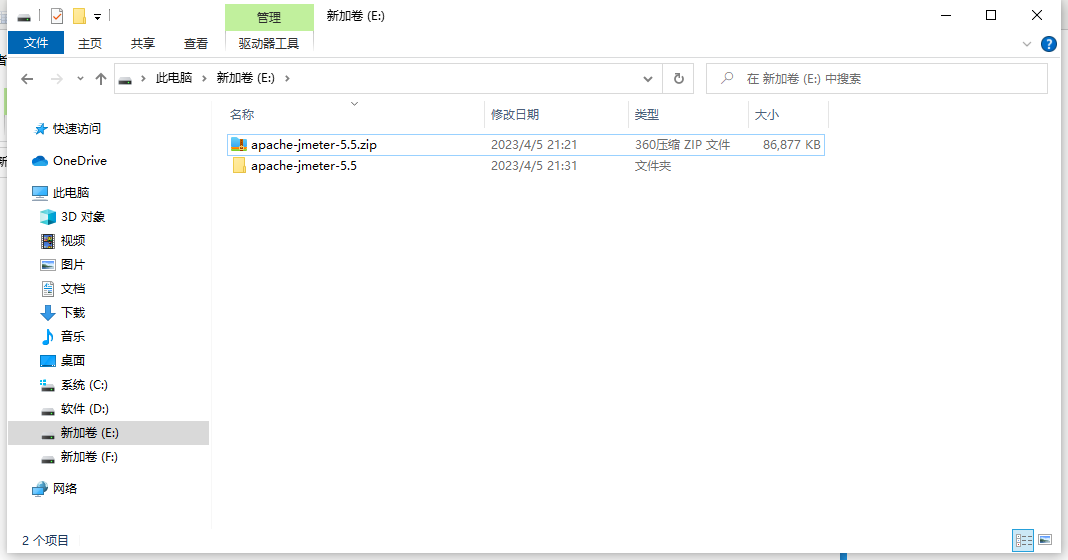Refresh the current folder
This screenshot has width=1068, height=560.
pos(678,79)
